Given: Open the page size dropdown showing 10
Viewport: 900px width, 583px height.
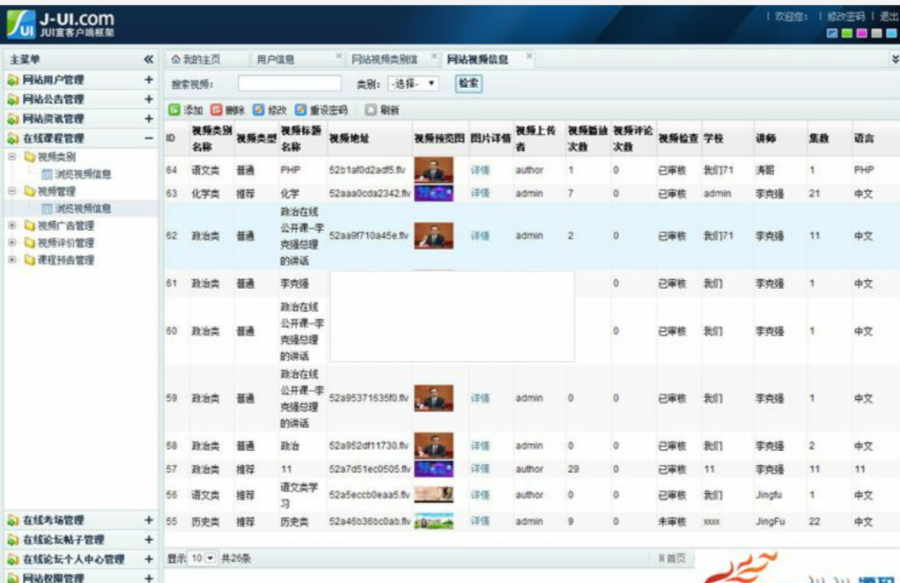Looking at the screenshot, I should (x=203, y=558).
